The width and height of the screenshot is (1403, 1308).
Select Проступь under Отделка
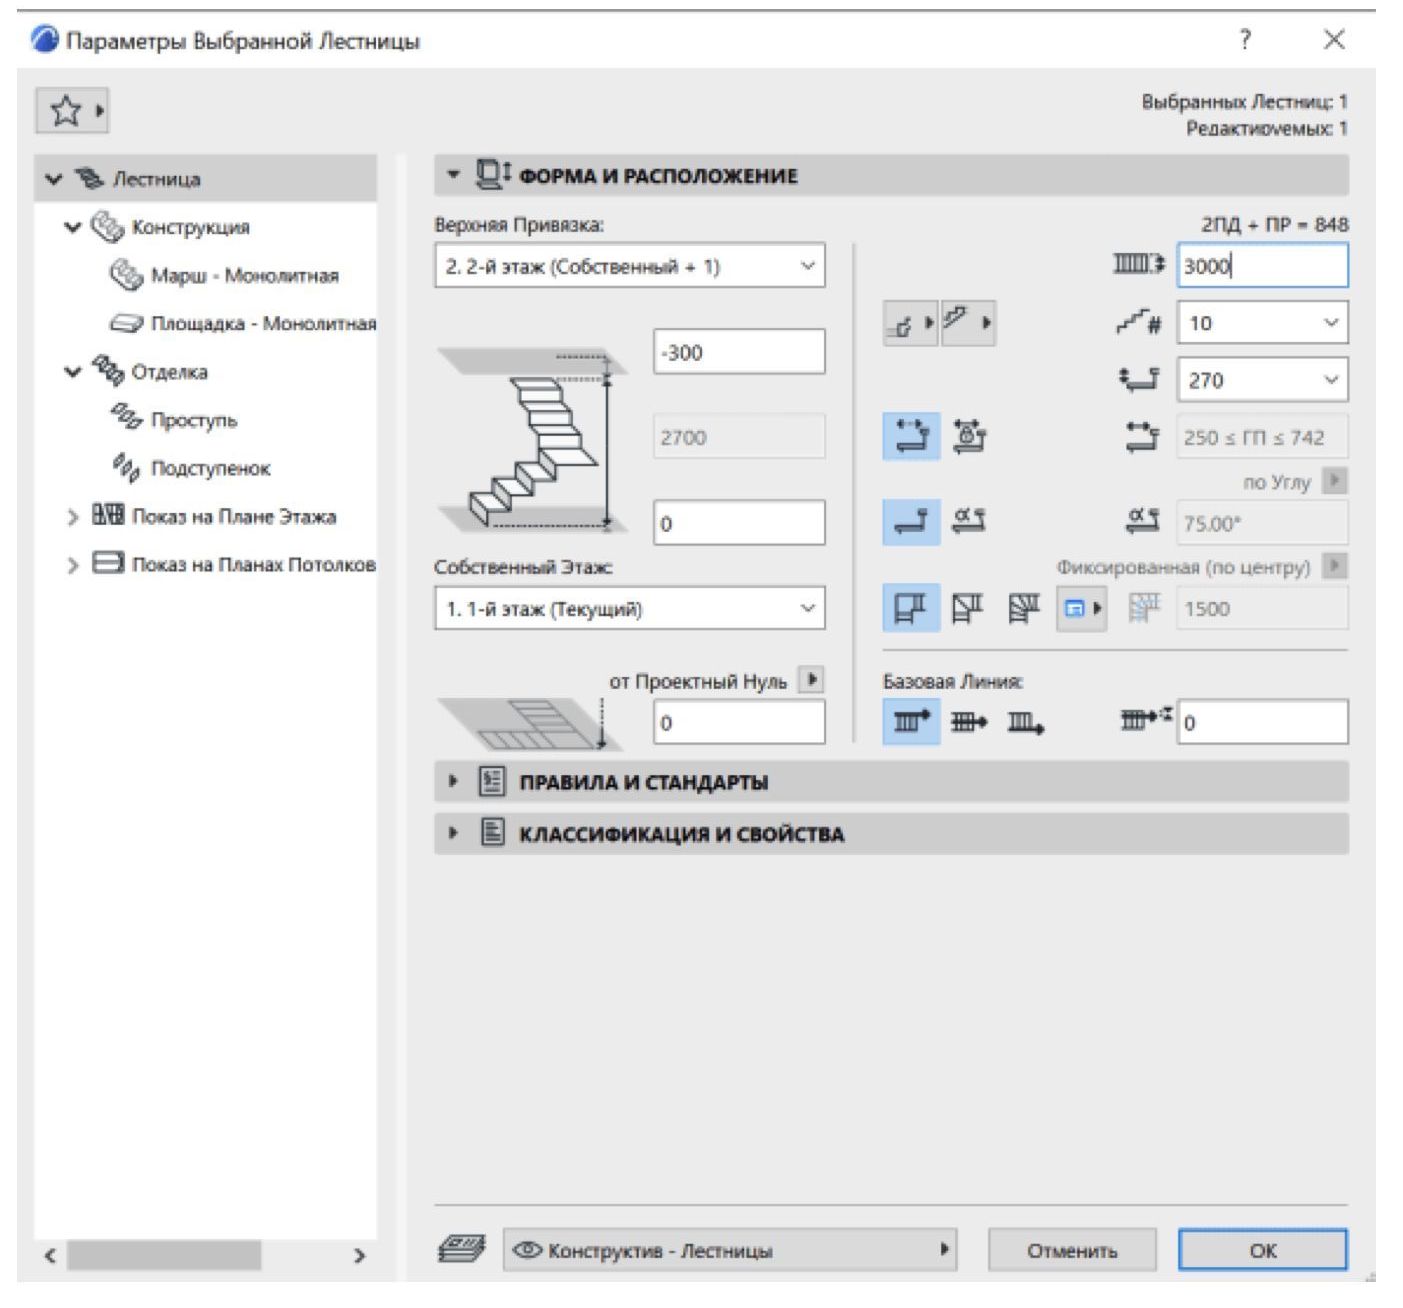(193, 420)
